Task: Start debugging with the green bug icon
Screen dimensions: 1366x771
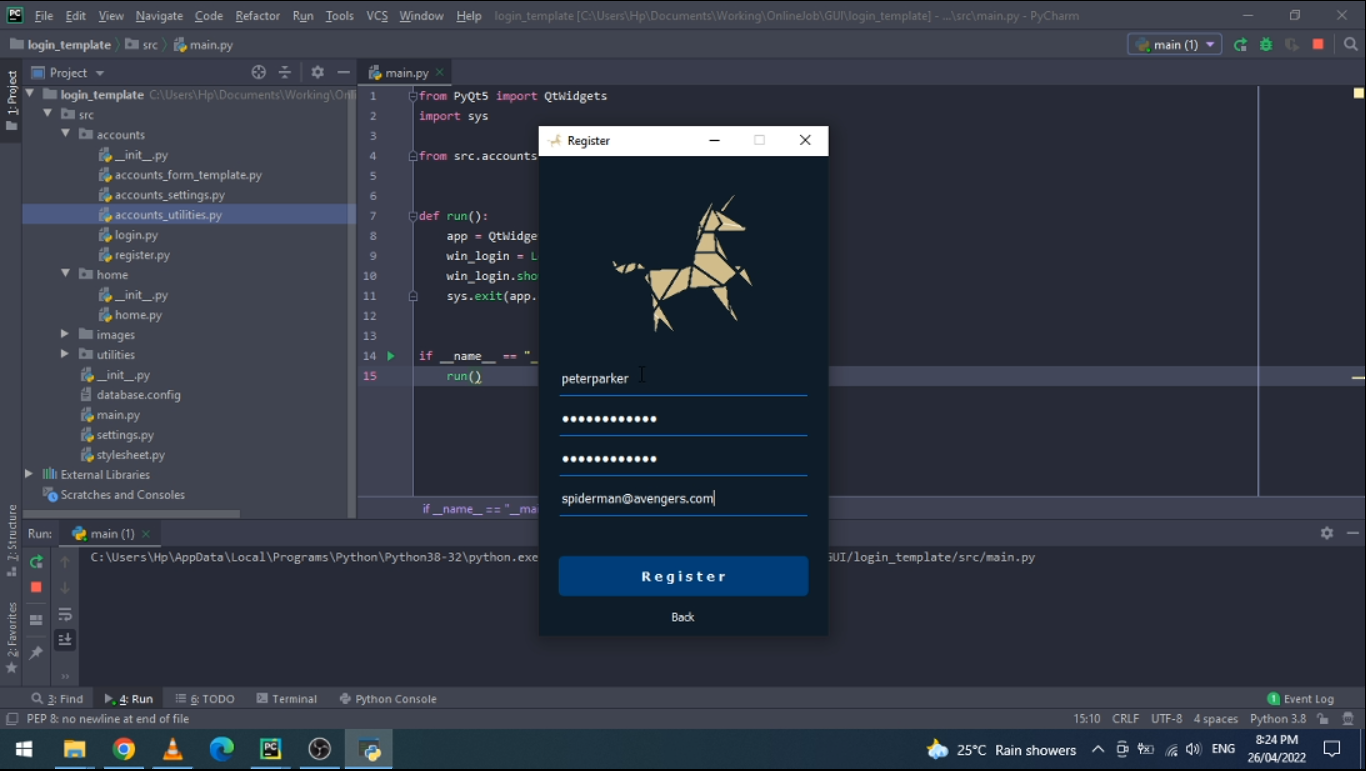Action: 1266,45
